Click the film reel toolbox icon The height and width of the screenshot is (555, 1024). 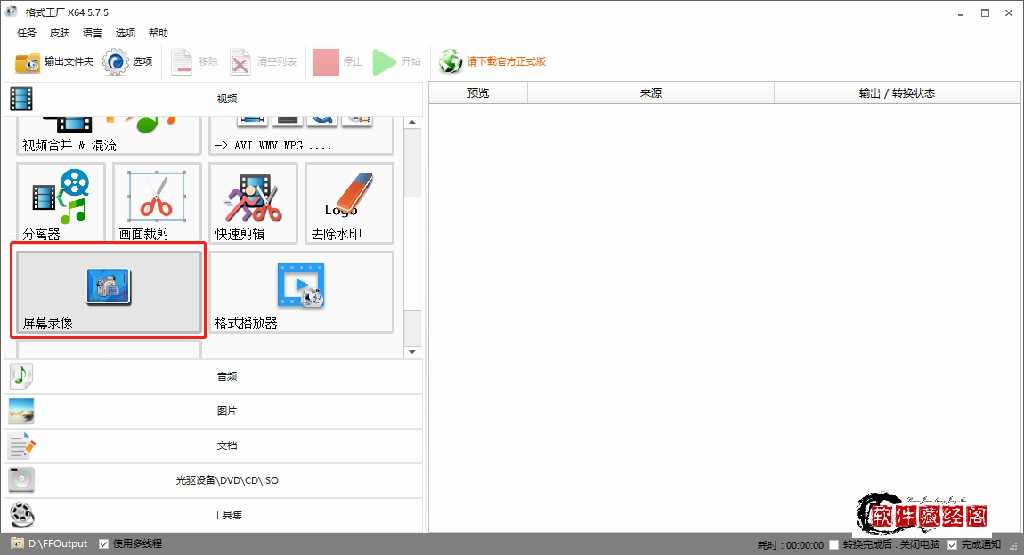(x=21, y=515)
